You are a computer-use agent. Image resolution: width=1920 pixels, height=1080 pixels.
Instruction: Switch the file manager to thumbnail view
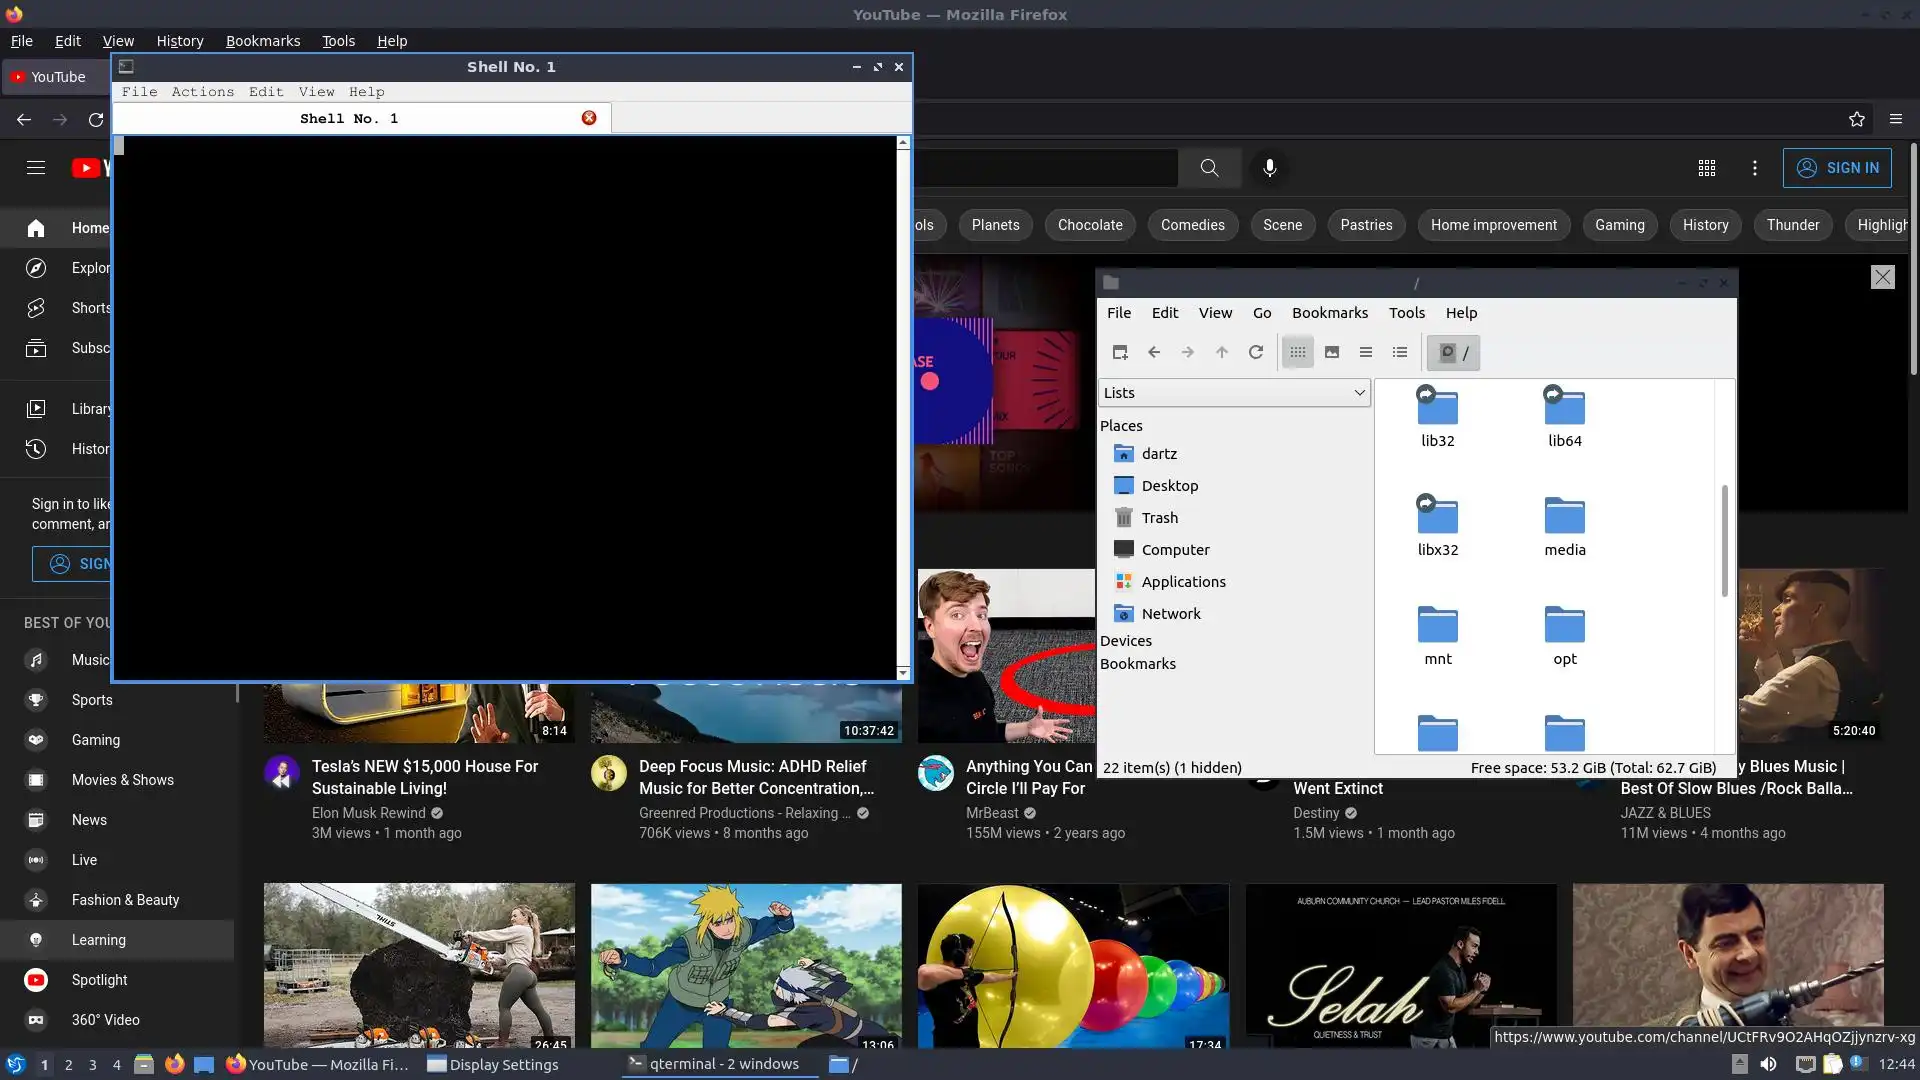1332,352
